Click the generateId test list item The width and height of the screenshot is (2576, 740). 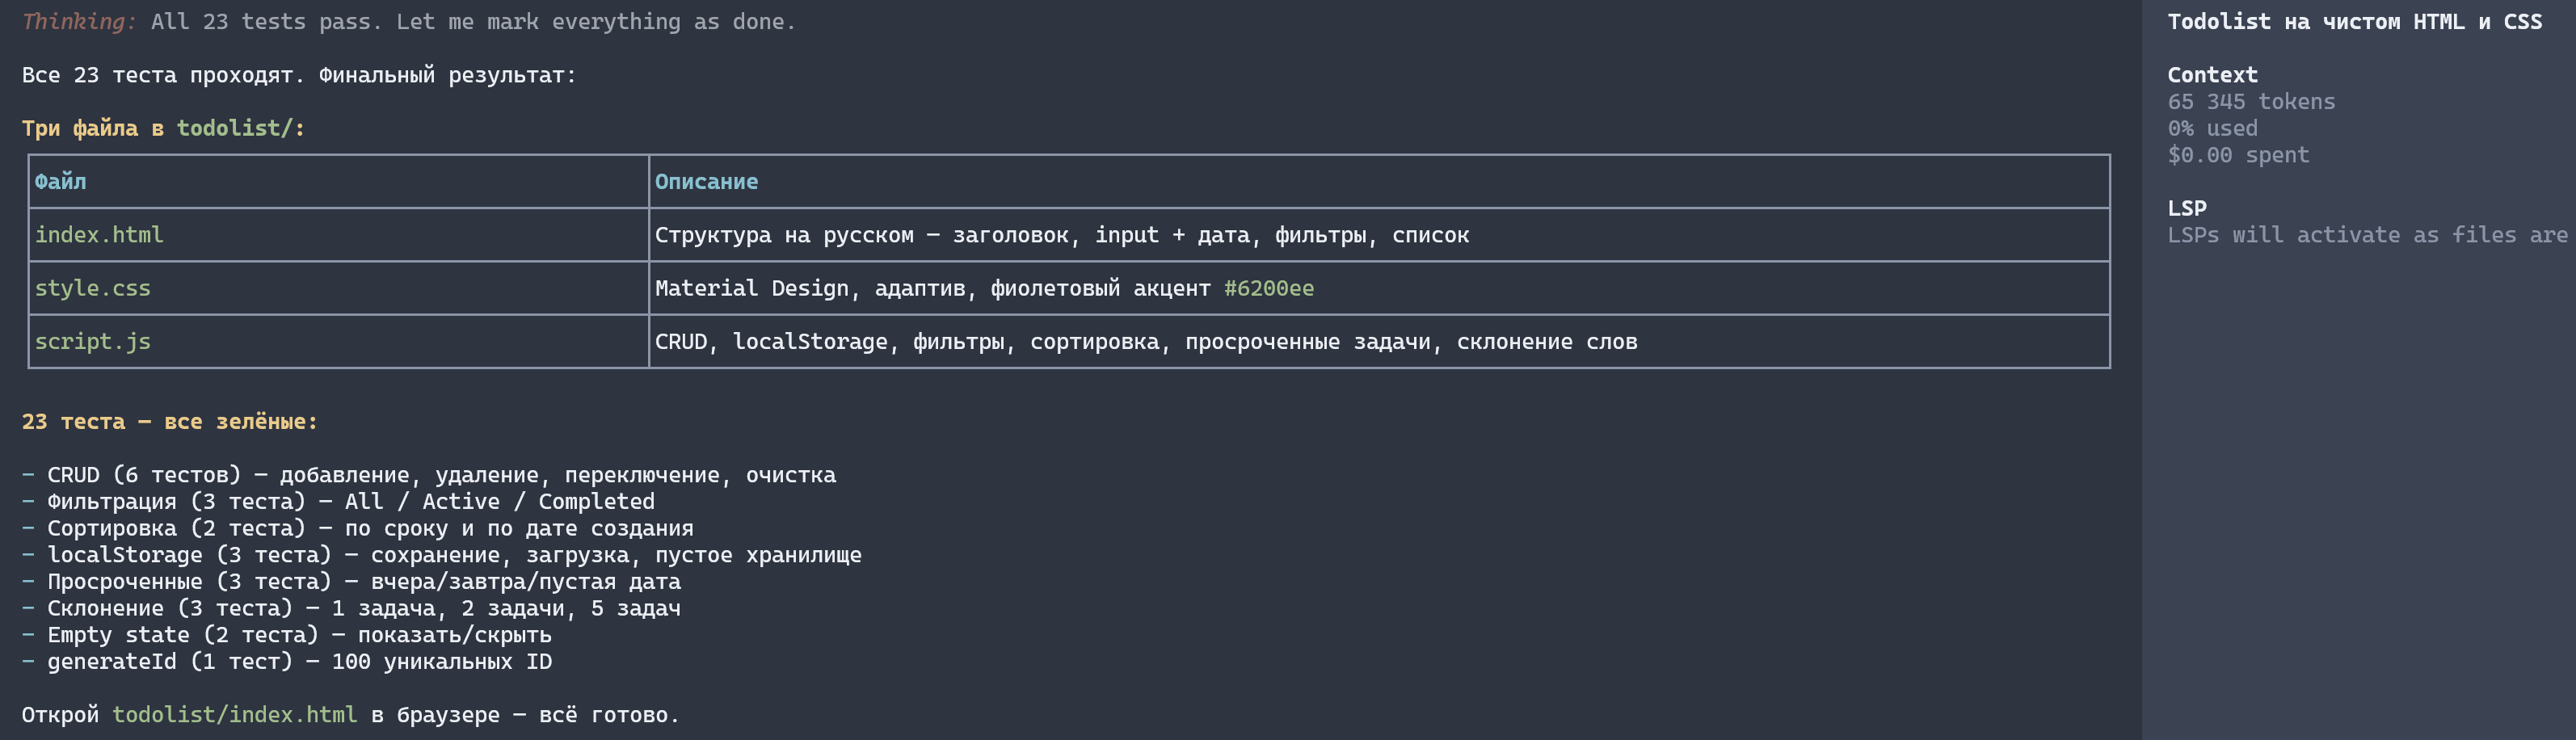tap(287, 661)
